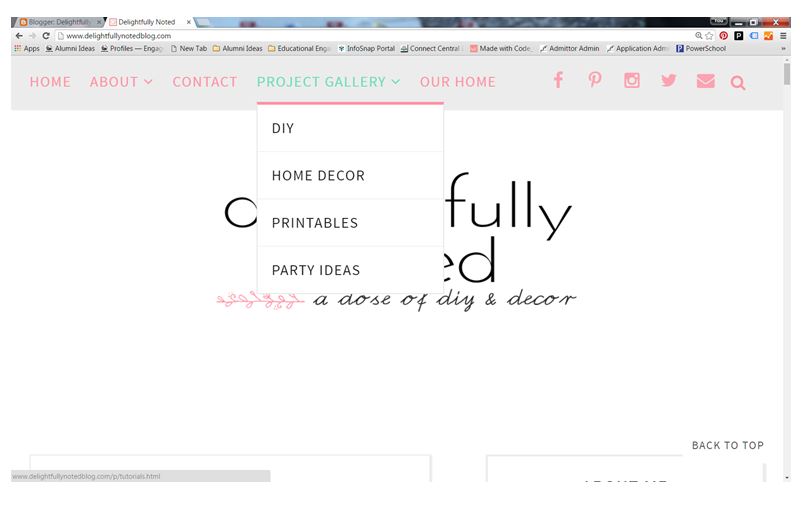Reload the page with refresh icon
The width and height of the screenshot is (803, 521).
click(46, 36)
